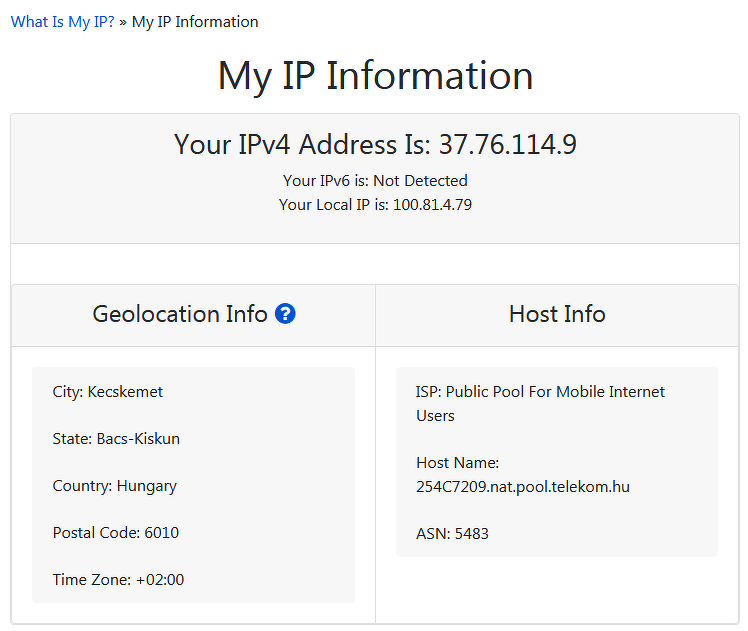
Task: Click the Country: Hungary entry
Action: pos(114,486)
